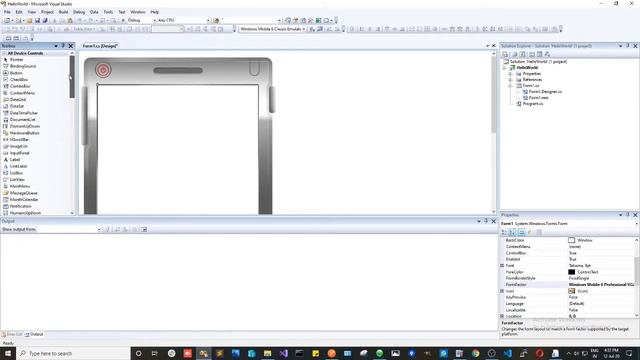The width and height of the screenshot is (640, 360).
Task: Expand the Location property in the Properties grid
Action: (502, 316)
